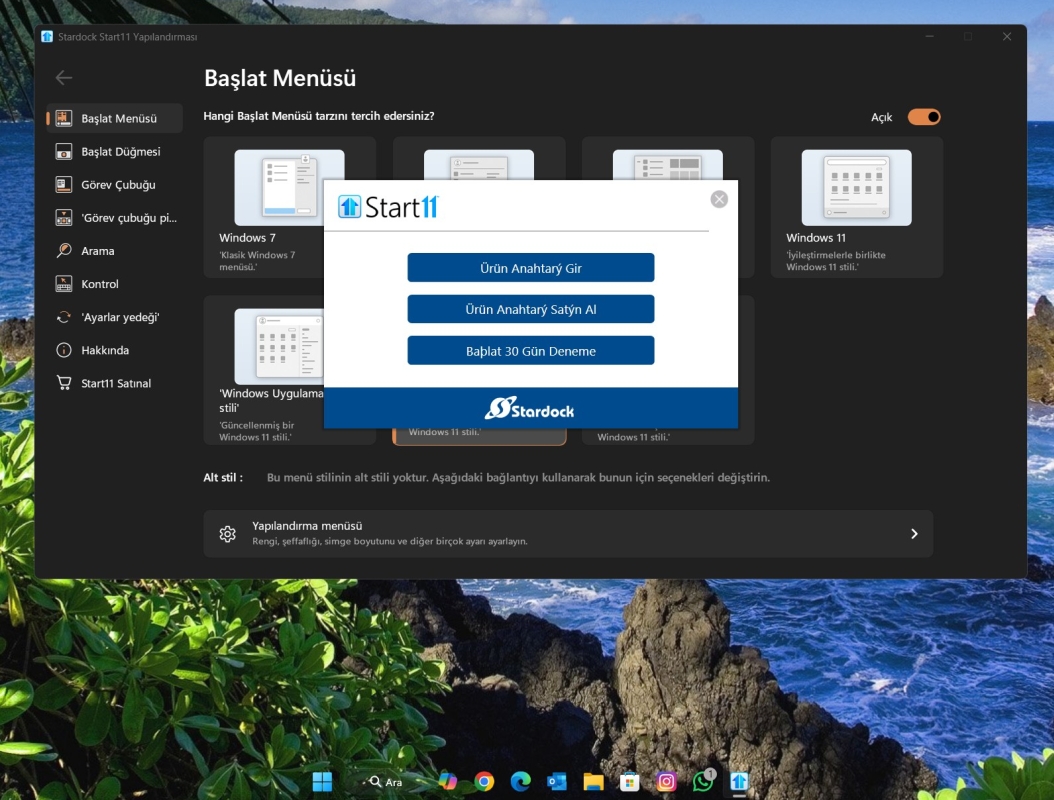The image size is (1054, 800).
Task: Click the Ürün Anahtarý Satýn Al button
Action: click(x=530, y=309)
